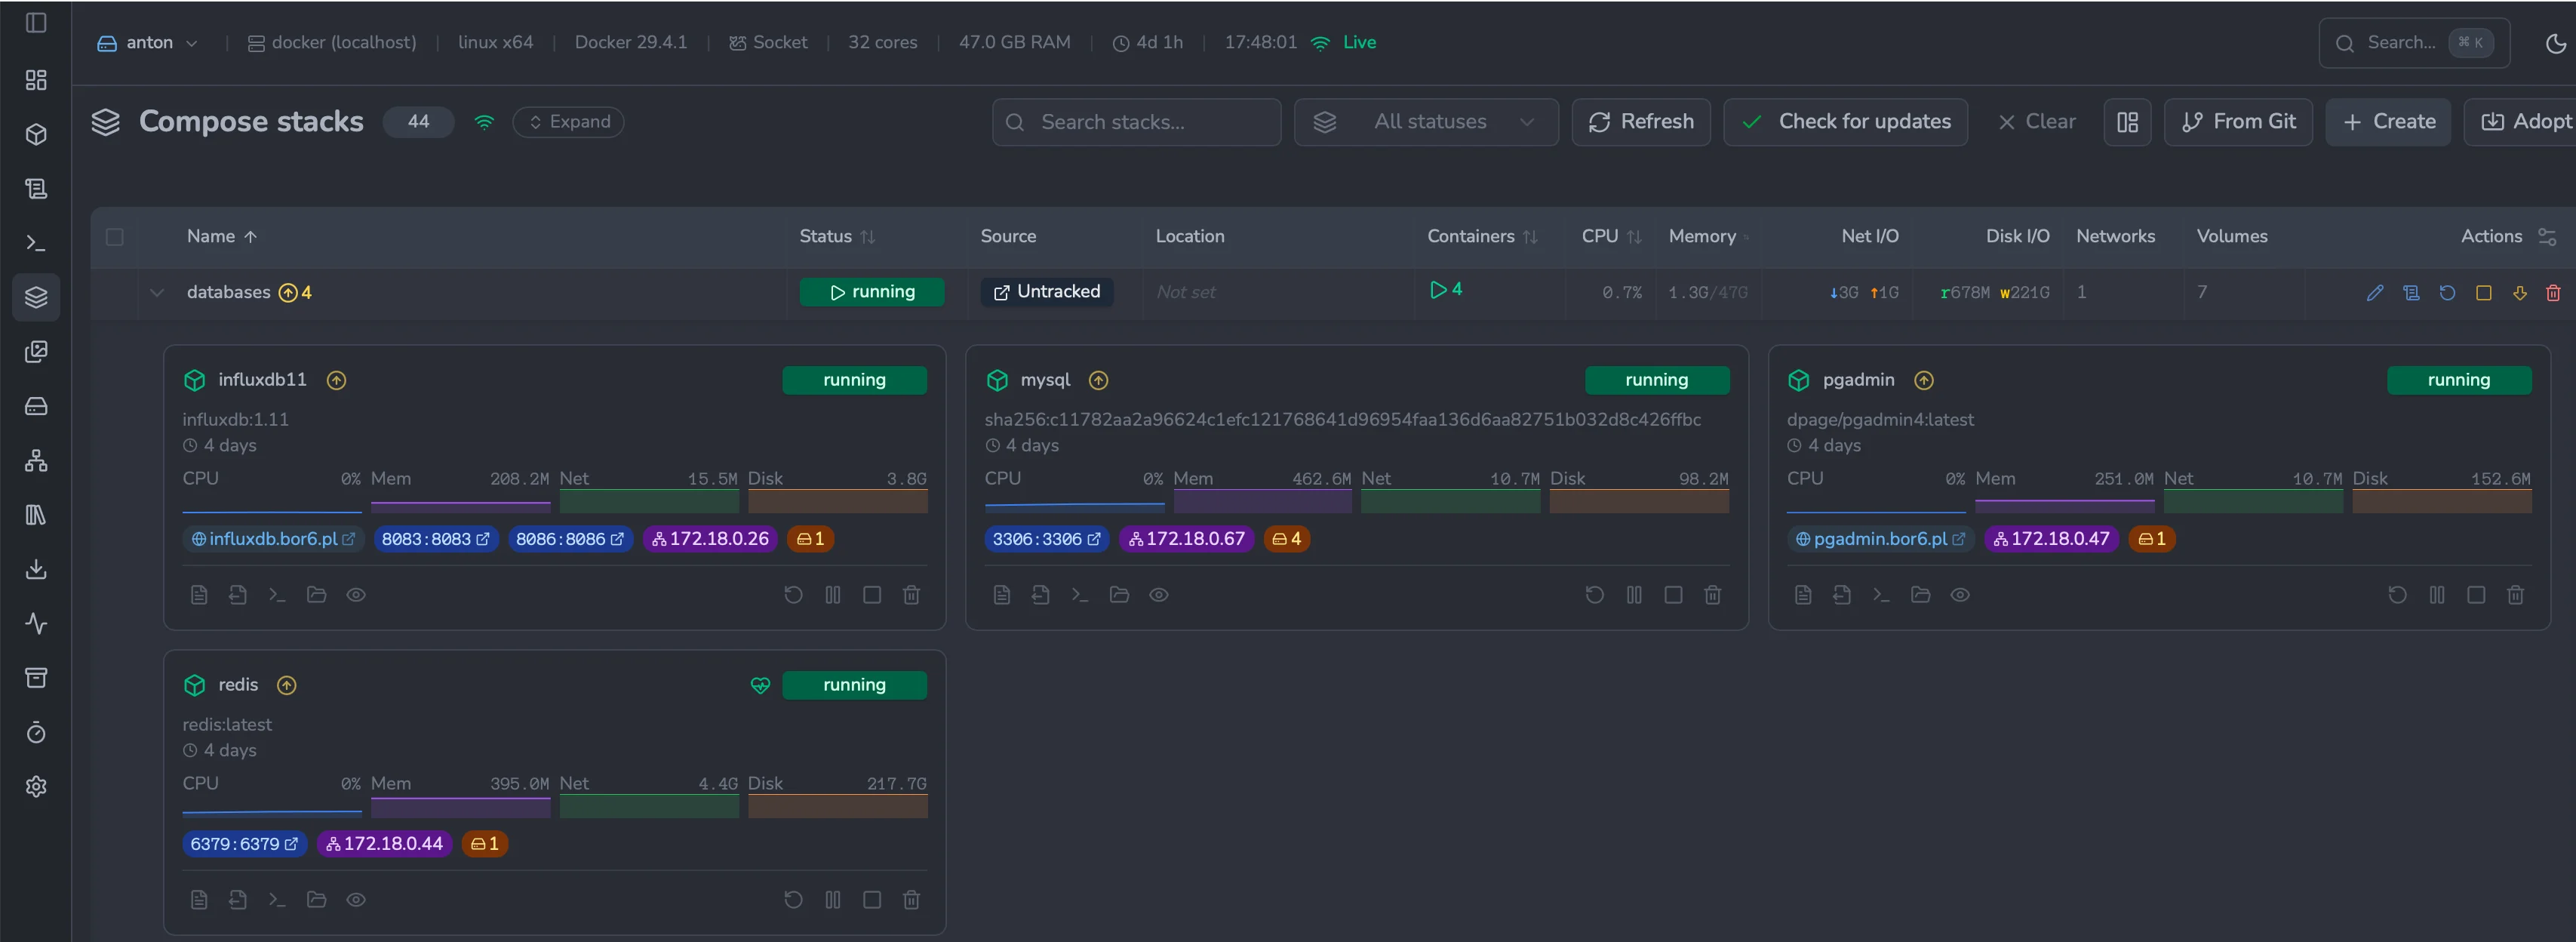The image size is (2576, 942).
Task: Open the All statuses filter dropdown
Action: (1426, 122)
